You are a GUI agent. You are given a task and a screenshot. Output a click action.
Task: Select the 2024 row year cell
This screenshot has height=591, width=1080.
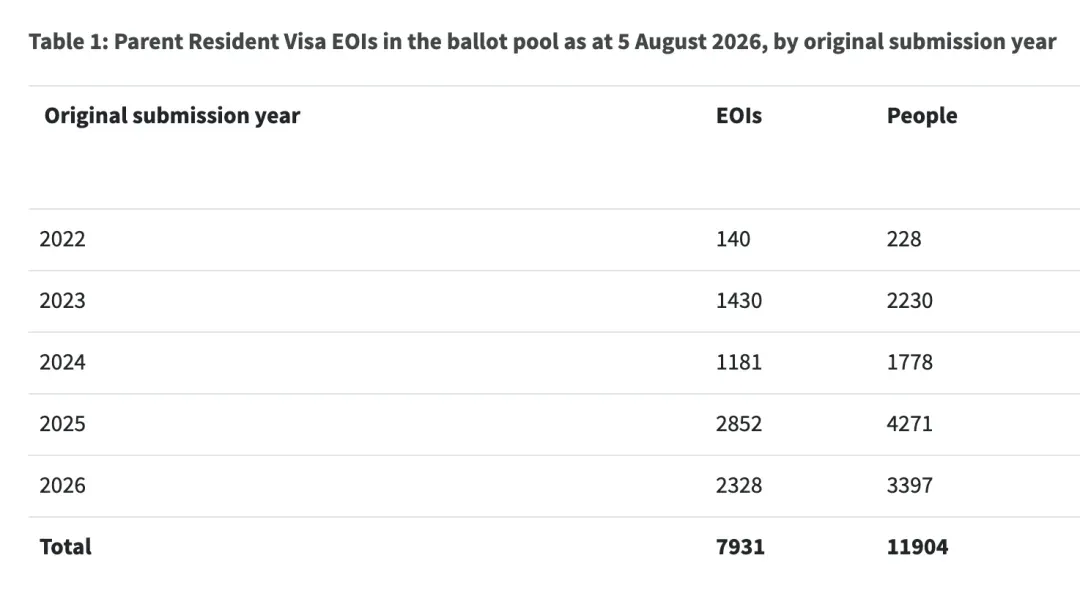pyautogui.click(x=63, y=362)
